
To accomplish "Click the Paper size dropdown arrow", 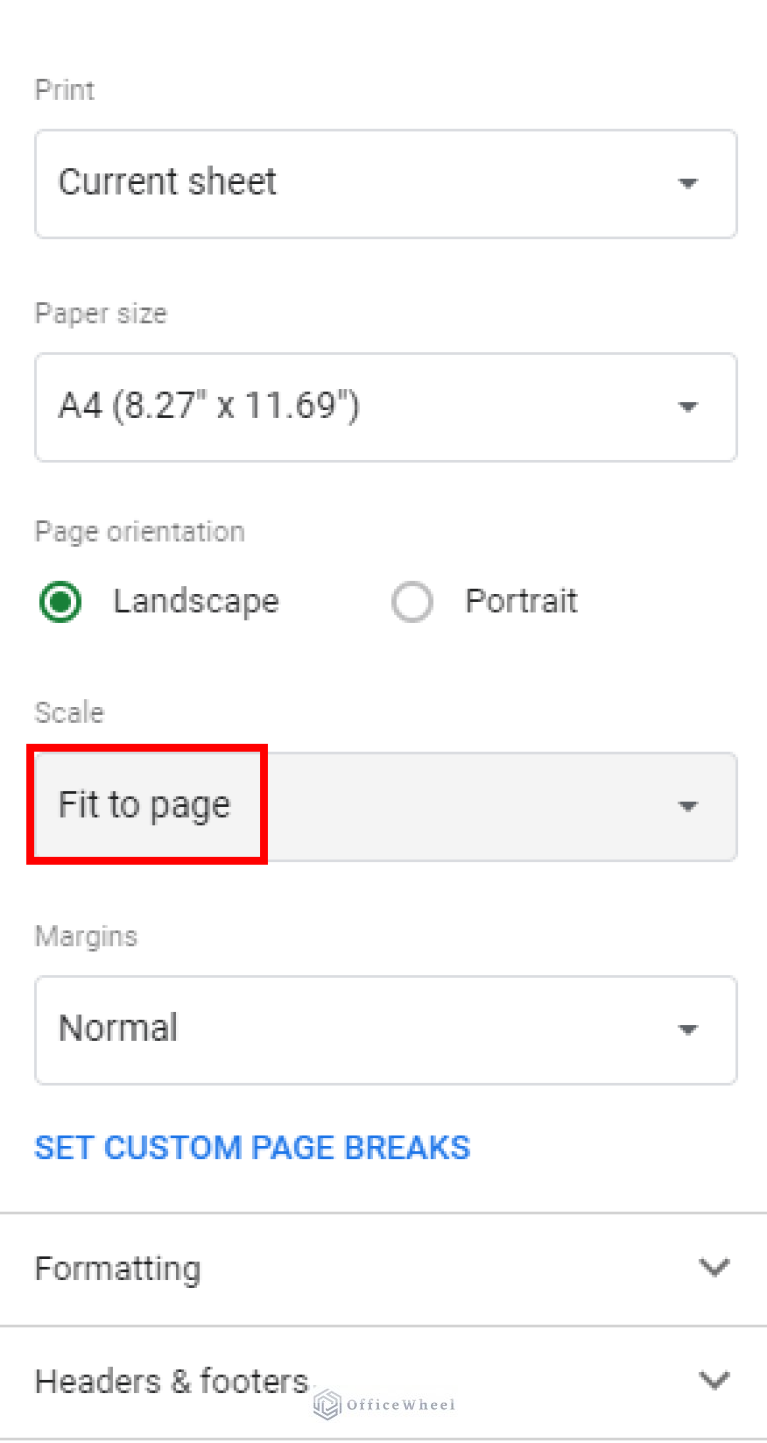I will (x=687, y=407).
